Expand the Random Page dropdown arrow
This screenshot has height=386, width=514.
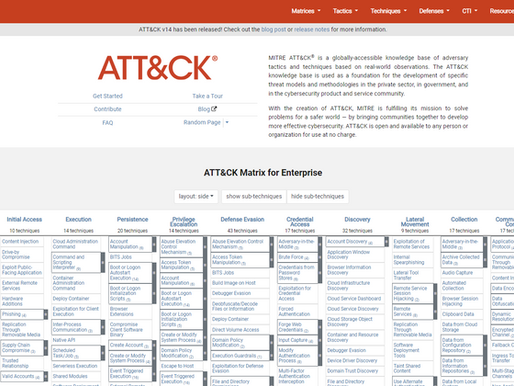point(227,122)
